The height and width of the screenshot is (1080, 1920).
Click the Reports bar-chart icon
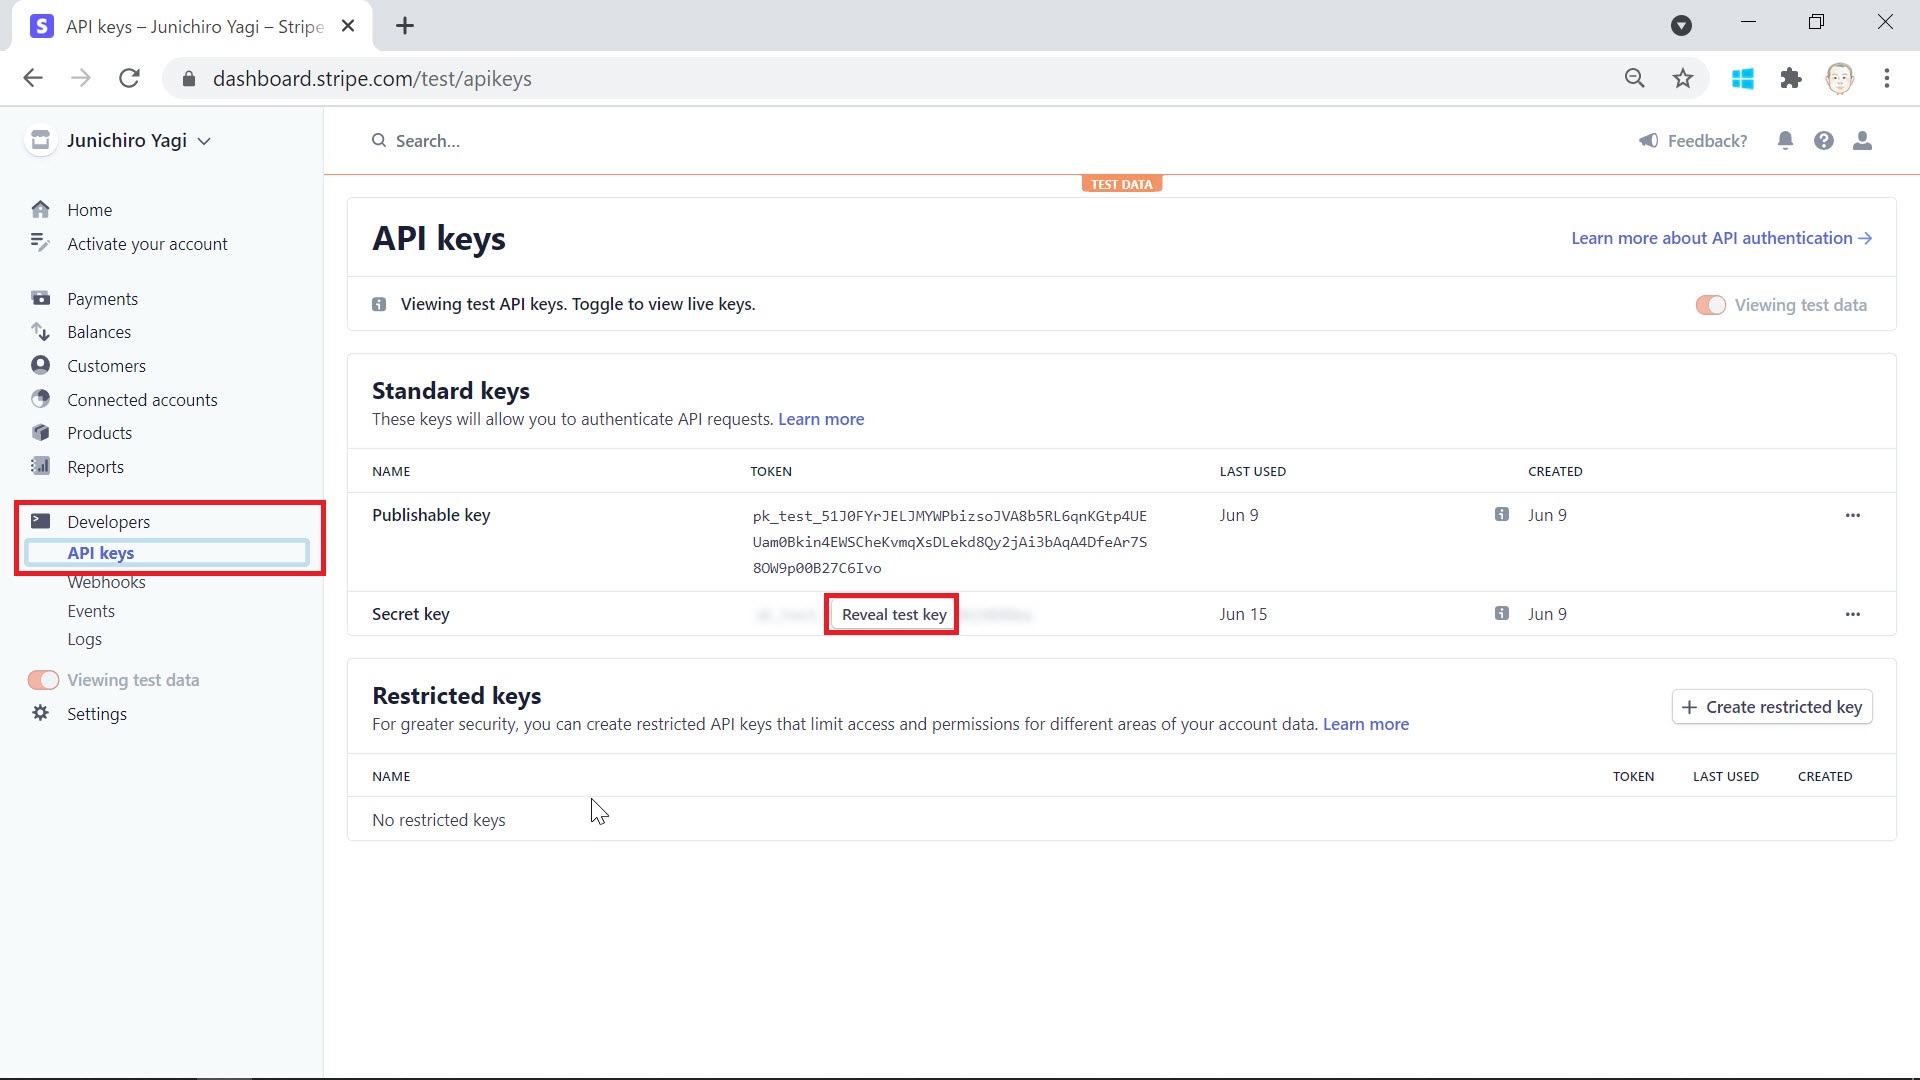click(40, 466)
